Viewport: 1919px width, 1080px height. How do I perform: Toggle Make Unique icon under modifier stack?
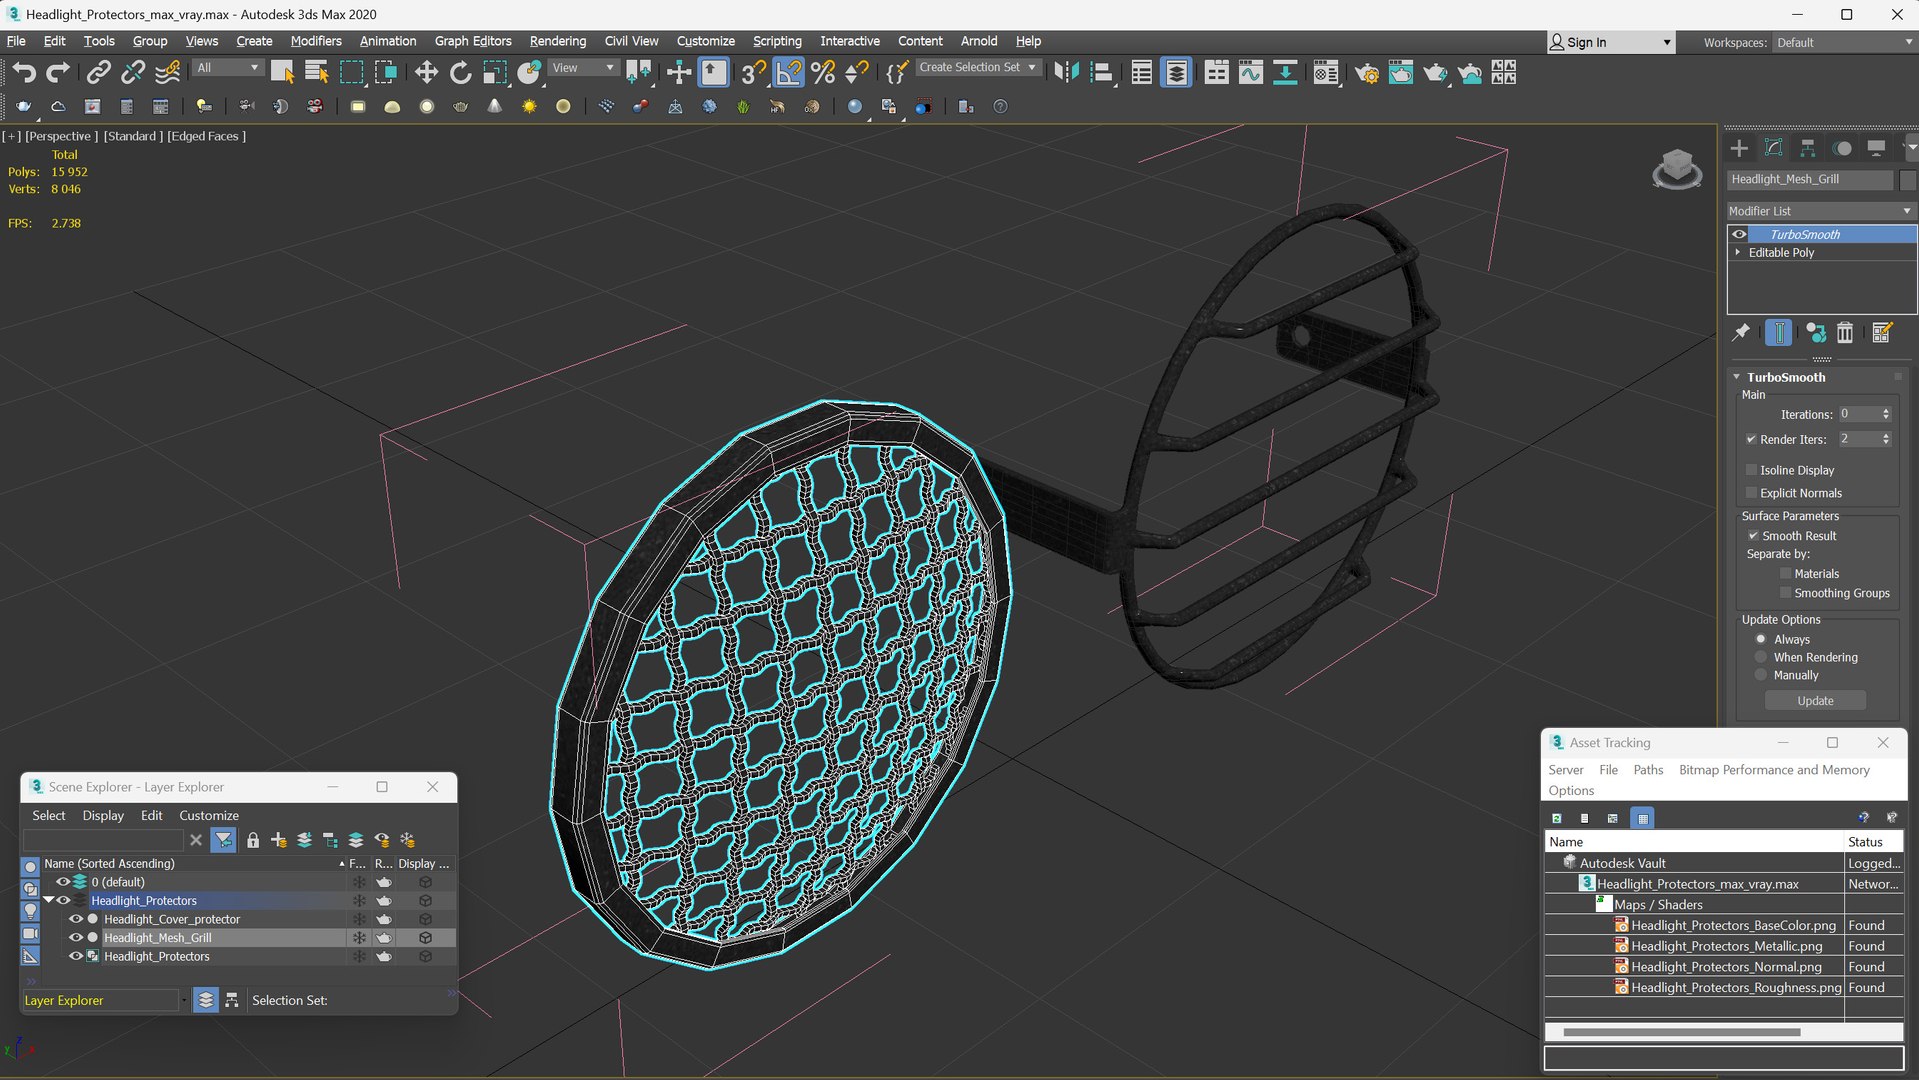click(x=1815, y=332)
